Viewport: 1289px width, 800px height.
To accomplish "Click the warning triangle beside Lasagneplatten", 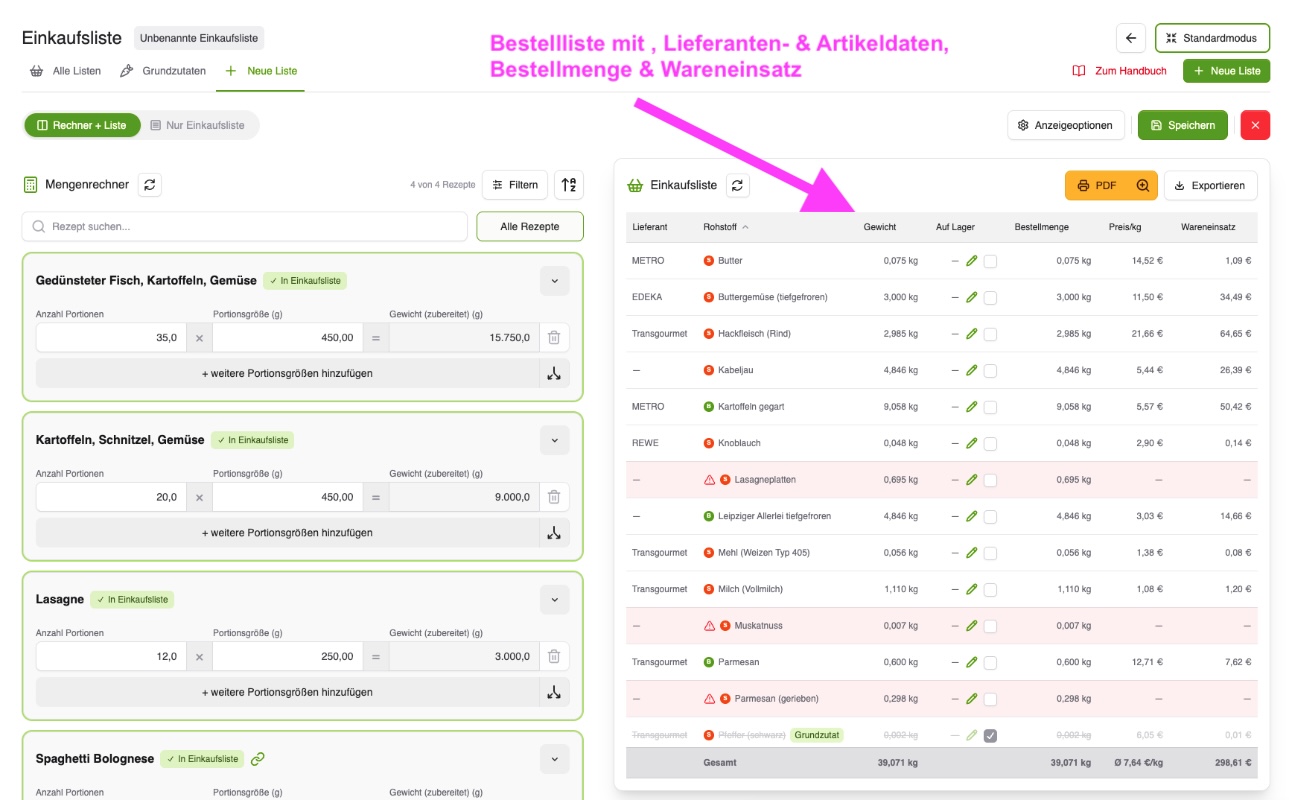I will click(710, 480).
